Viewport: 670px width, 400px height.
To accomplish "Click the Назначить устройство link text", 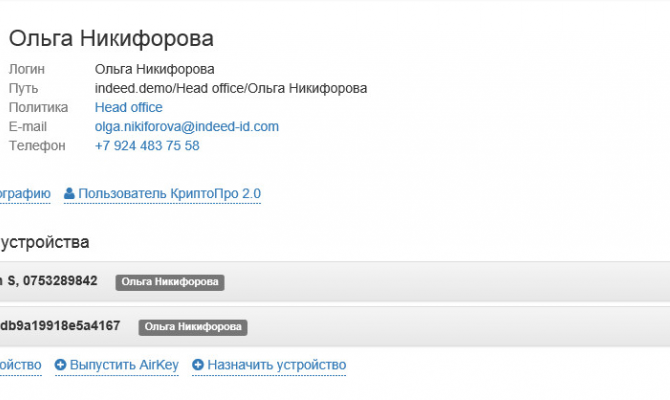I will pos(276,365).
